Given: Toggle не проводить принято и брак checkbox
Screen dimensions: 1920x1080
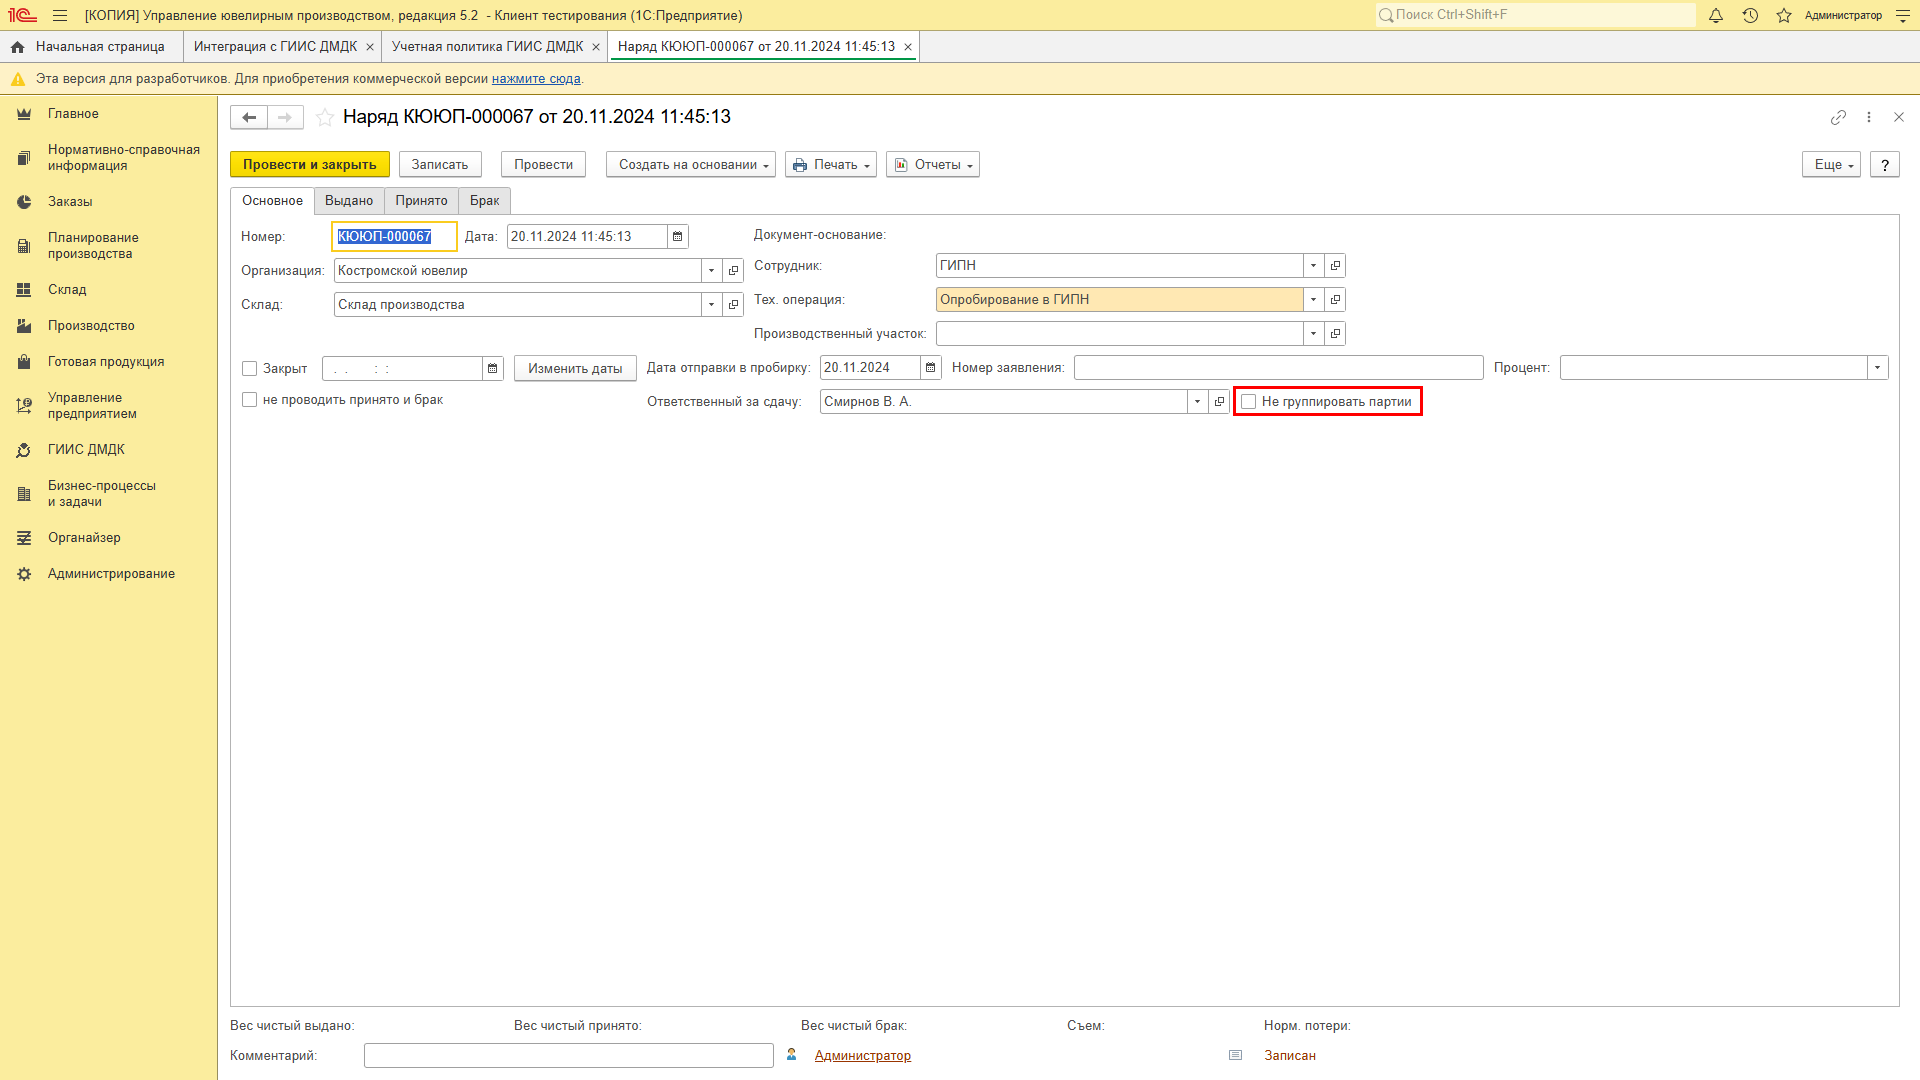Looking at the screenshot, I should (250, 400).
